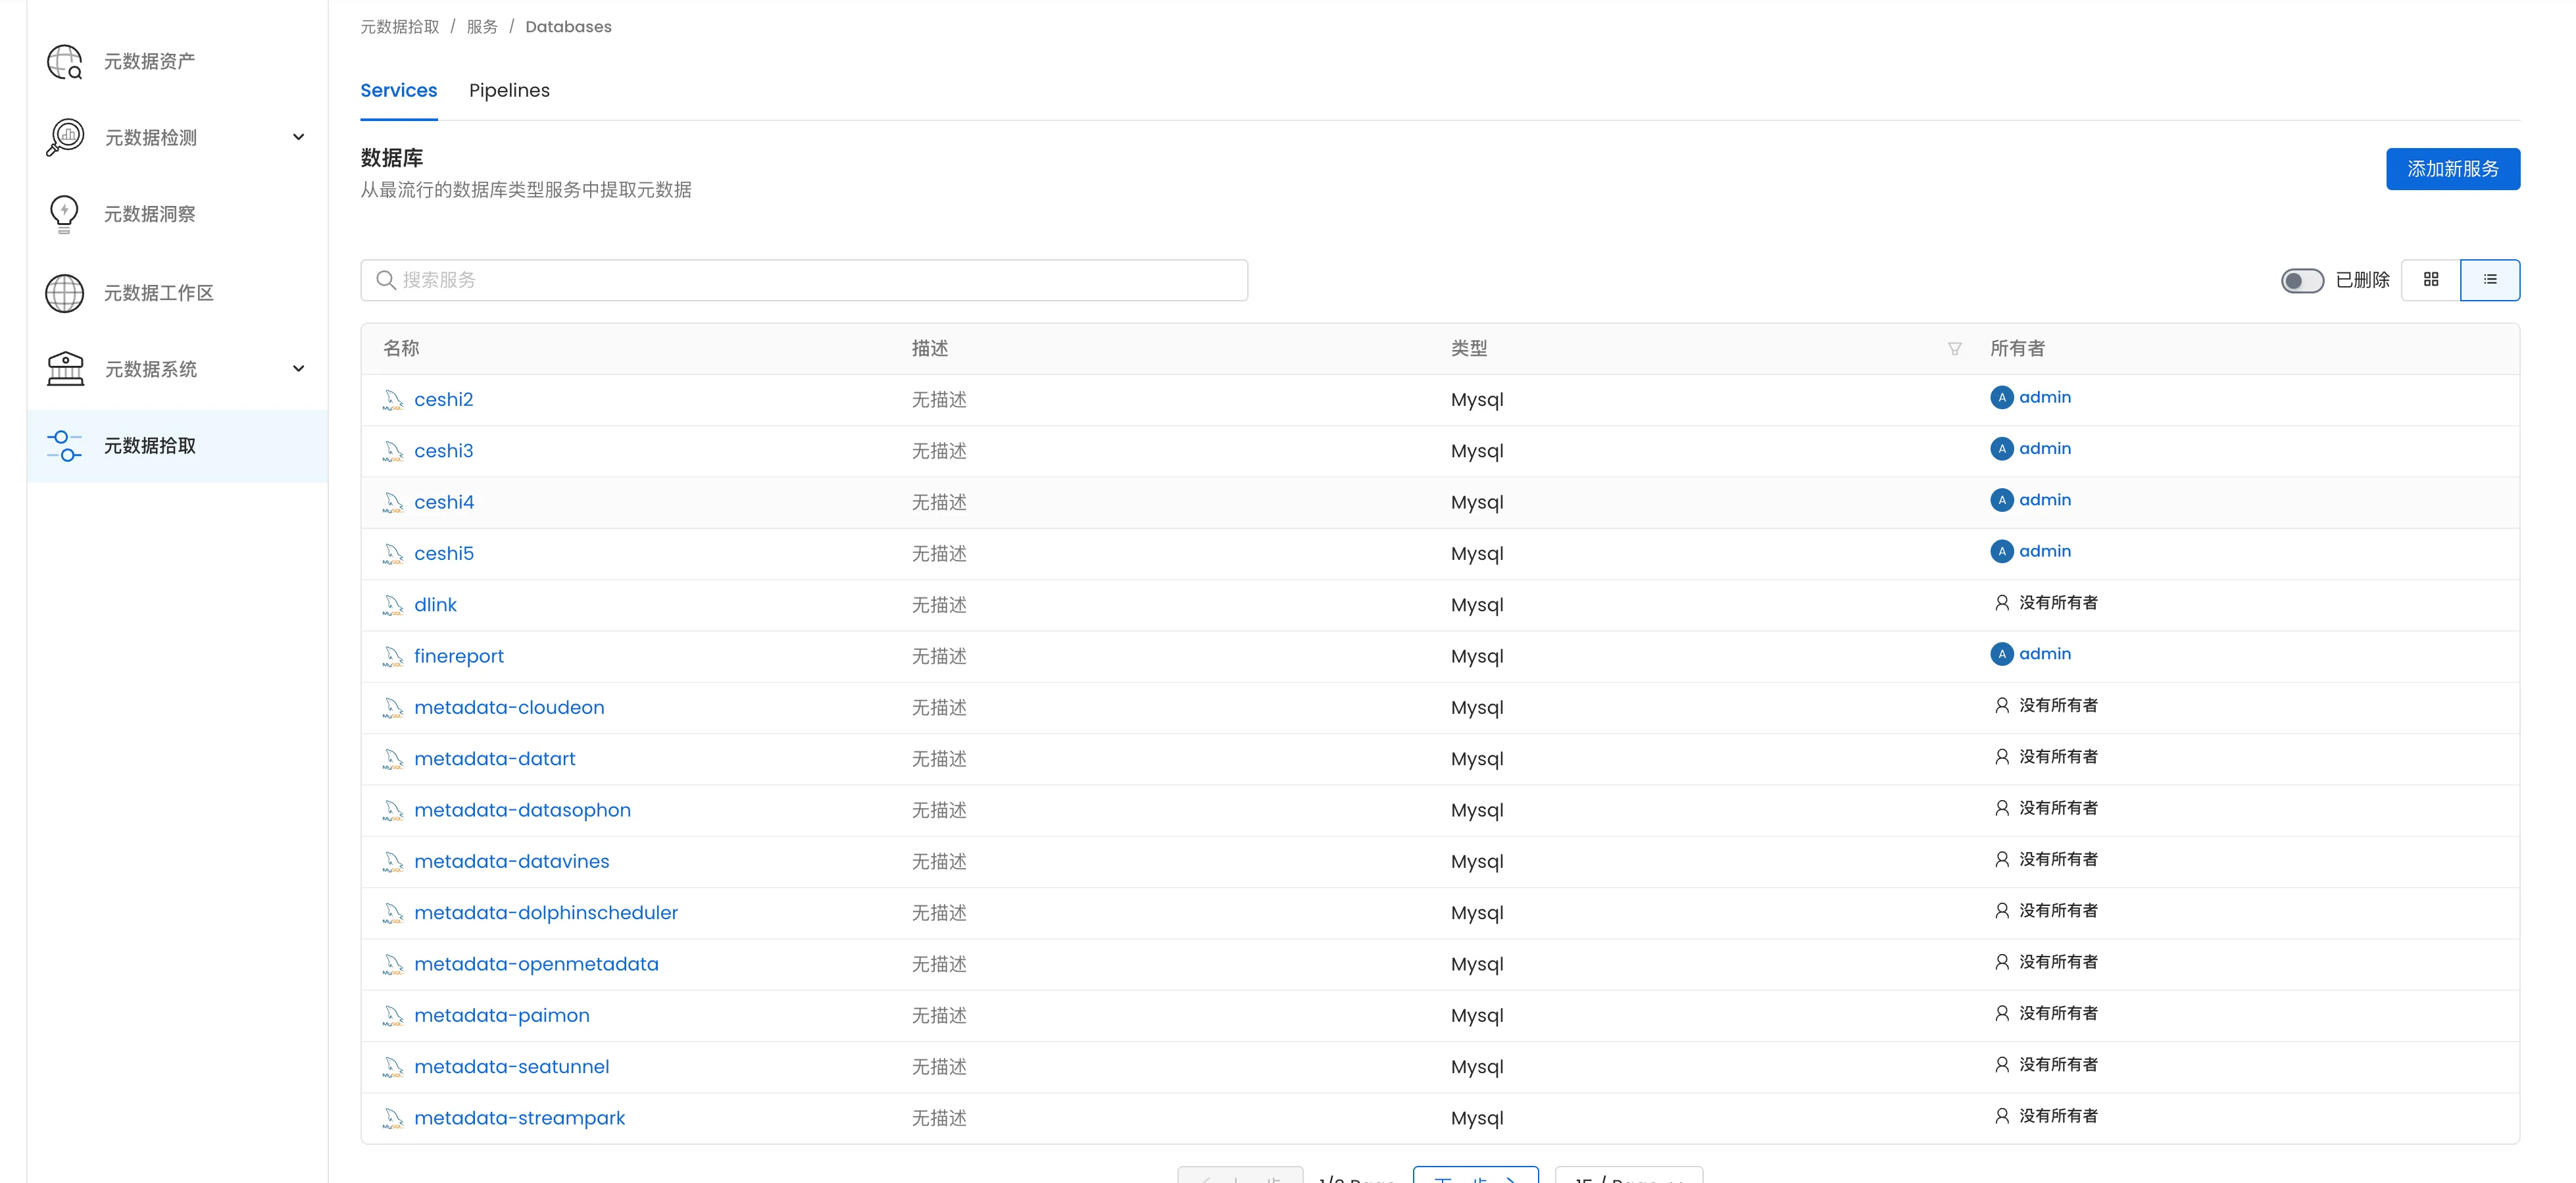Click the 元数据洞察 lightbulb icon
Screen dimensions: 2576x1183
point(64,214)
